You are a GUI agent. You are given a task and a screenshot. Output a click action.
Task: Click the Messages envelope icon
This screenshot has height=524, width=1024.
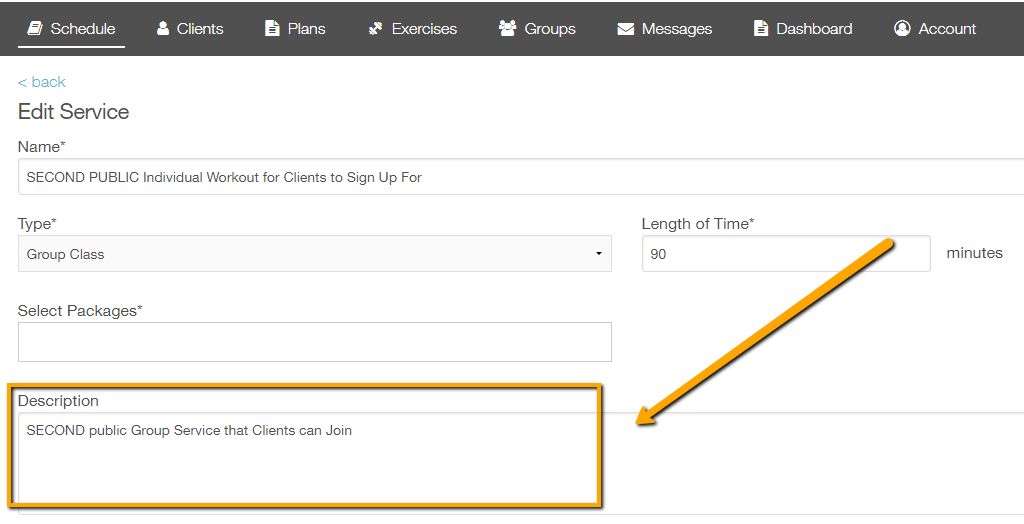point(626,29)
